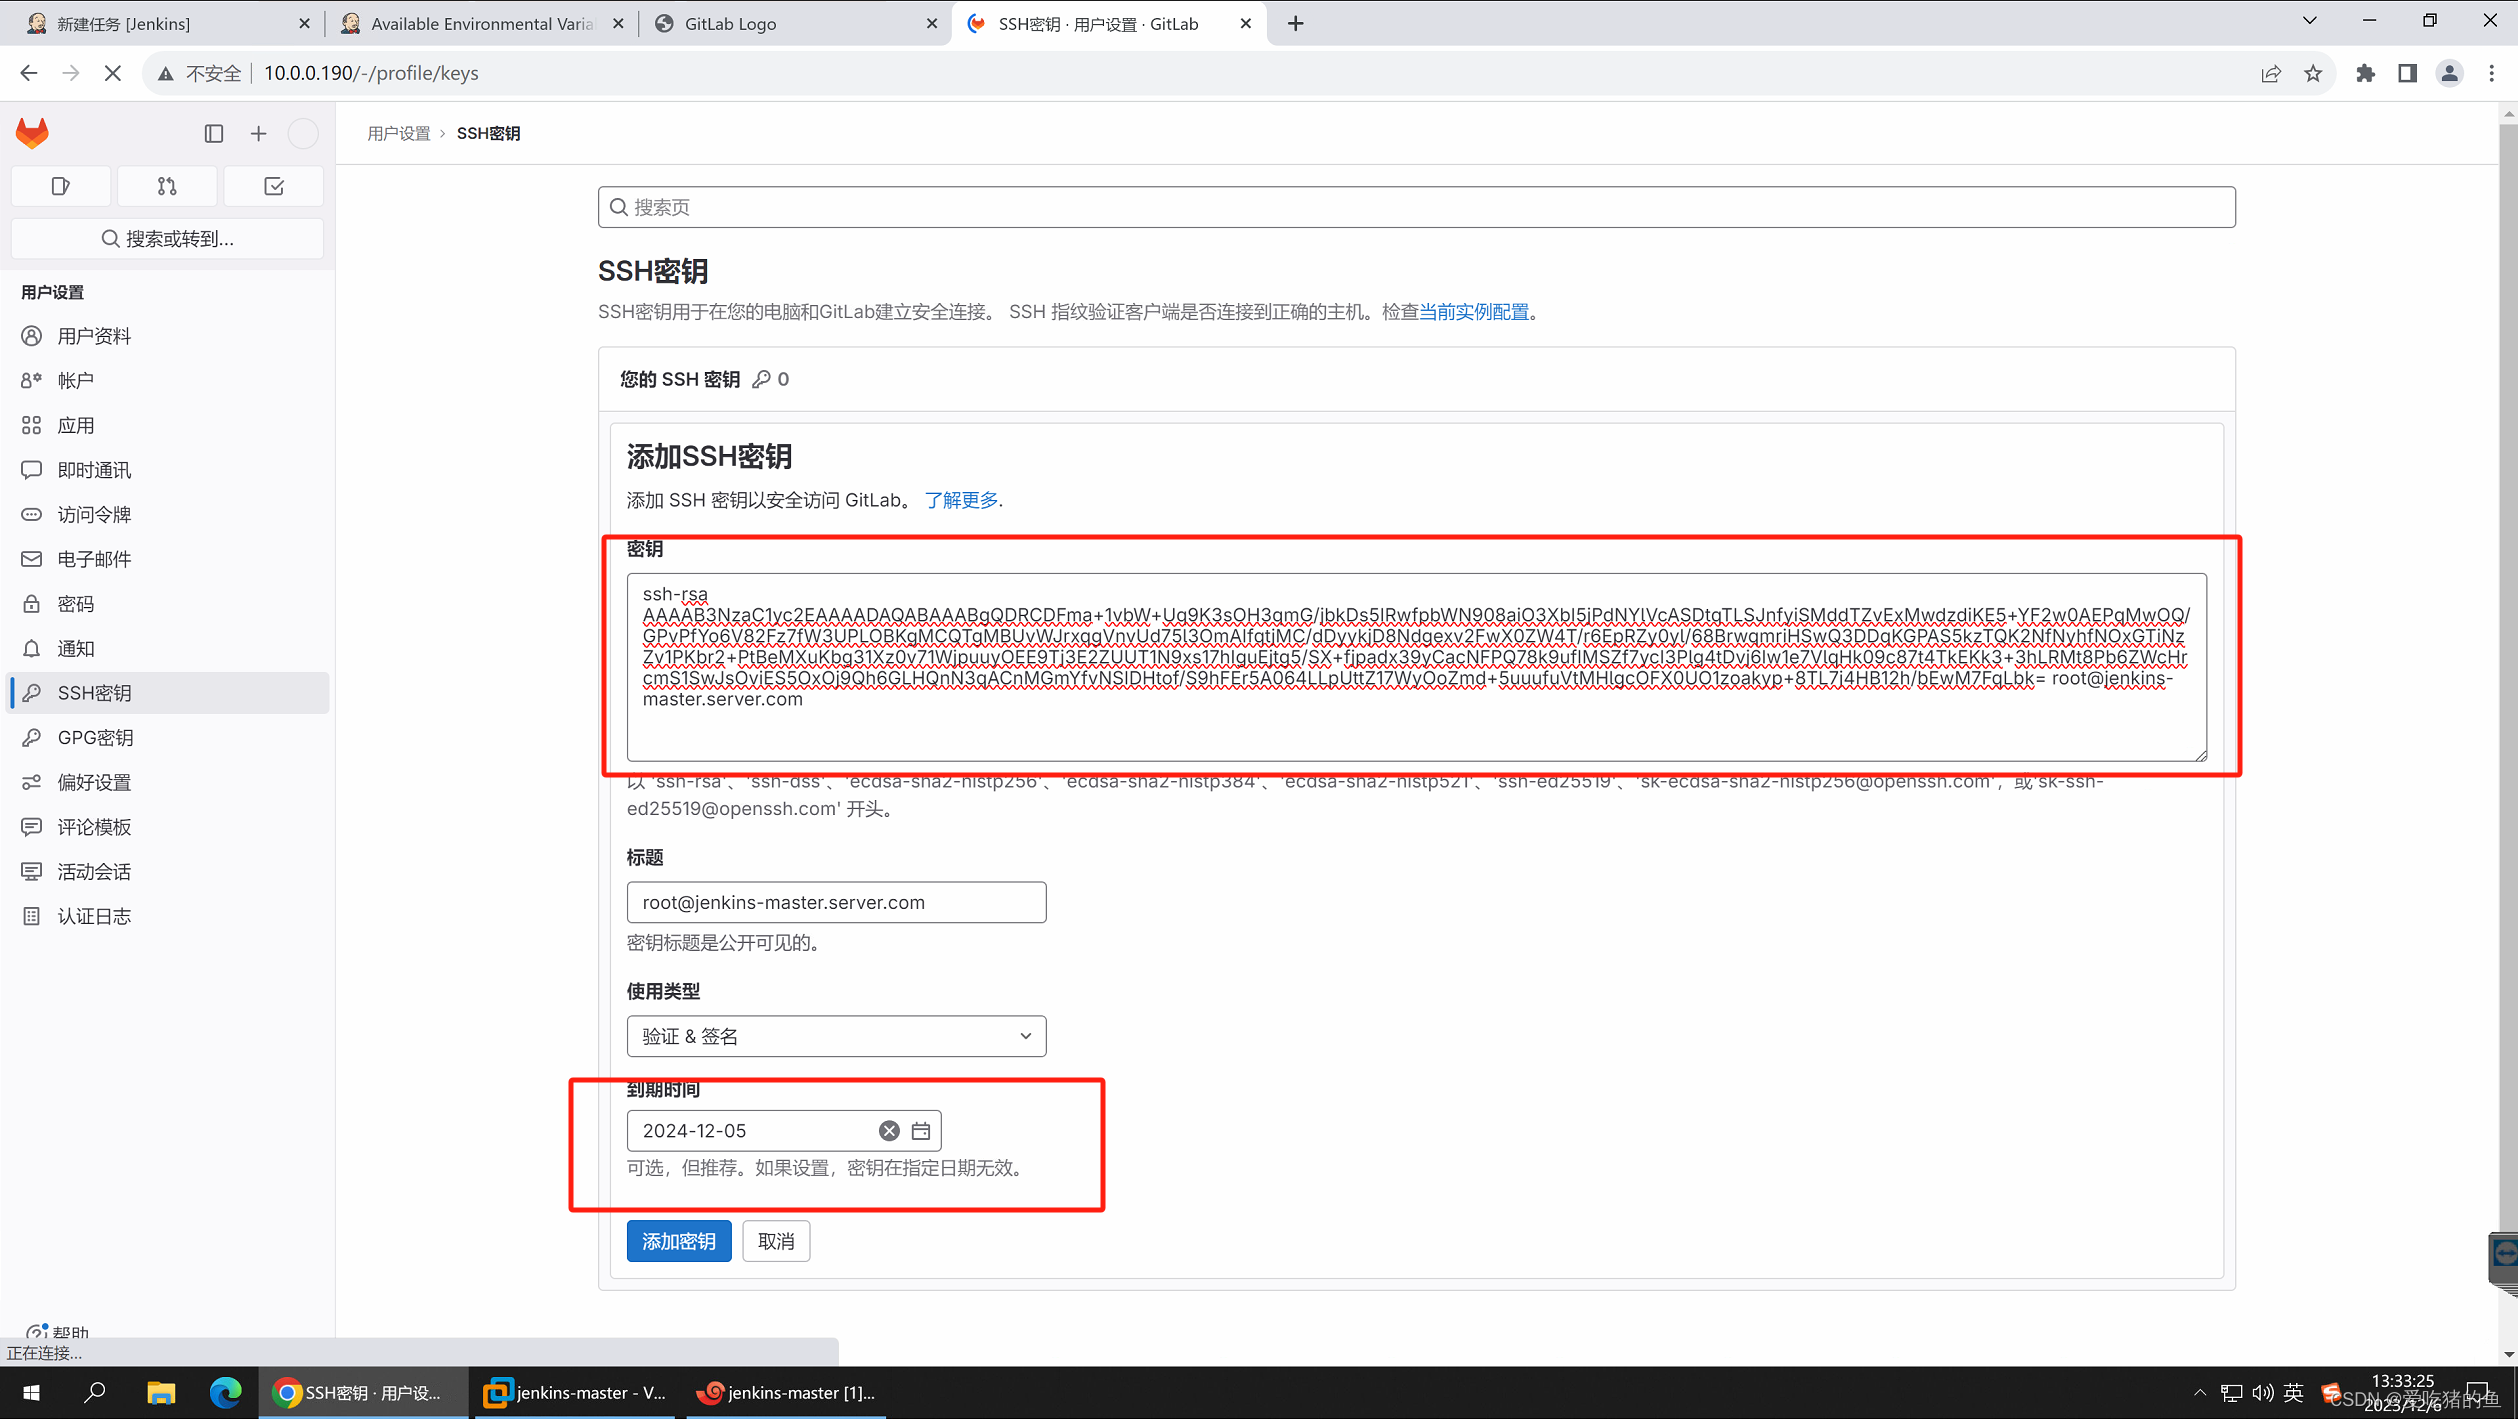Click the address bar URL
2518x1419 pixels.
pos(371,73)
